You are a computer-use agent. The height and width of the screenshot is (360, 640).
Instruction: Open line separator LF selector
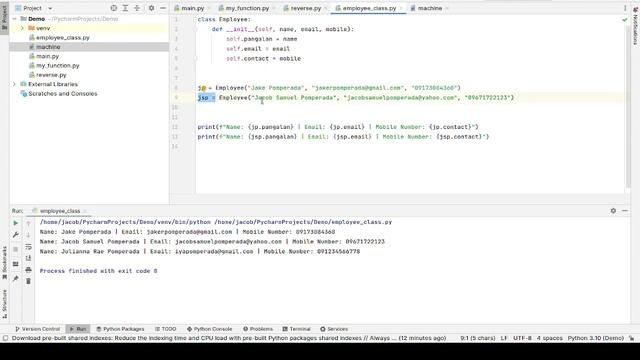(x=504, y=338)
